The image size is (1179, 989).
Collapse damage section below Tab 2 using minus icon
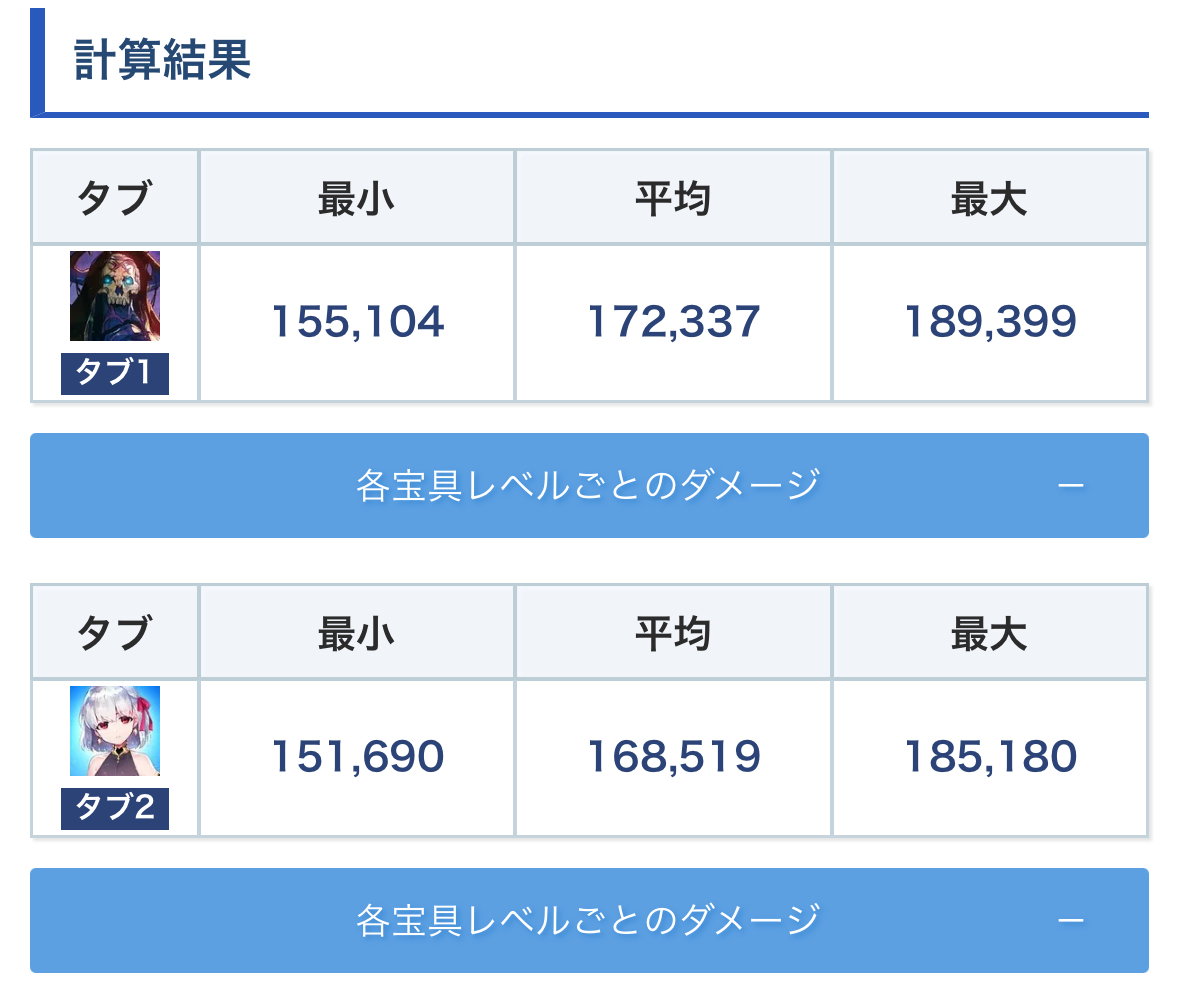point(1070,921)
